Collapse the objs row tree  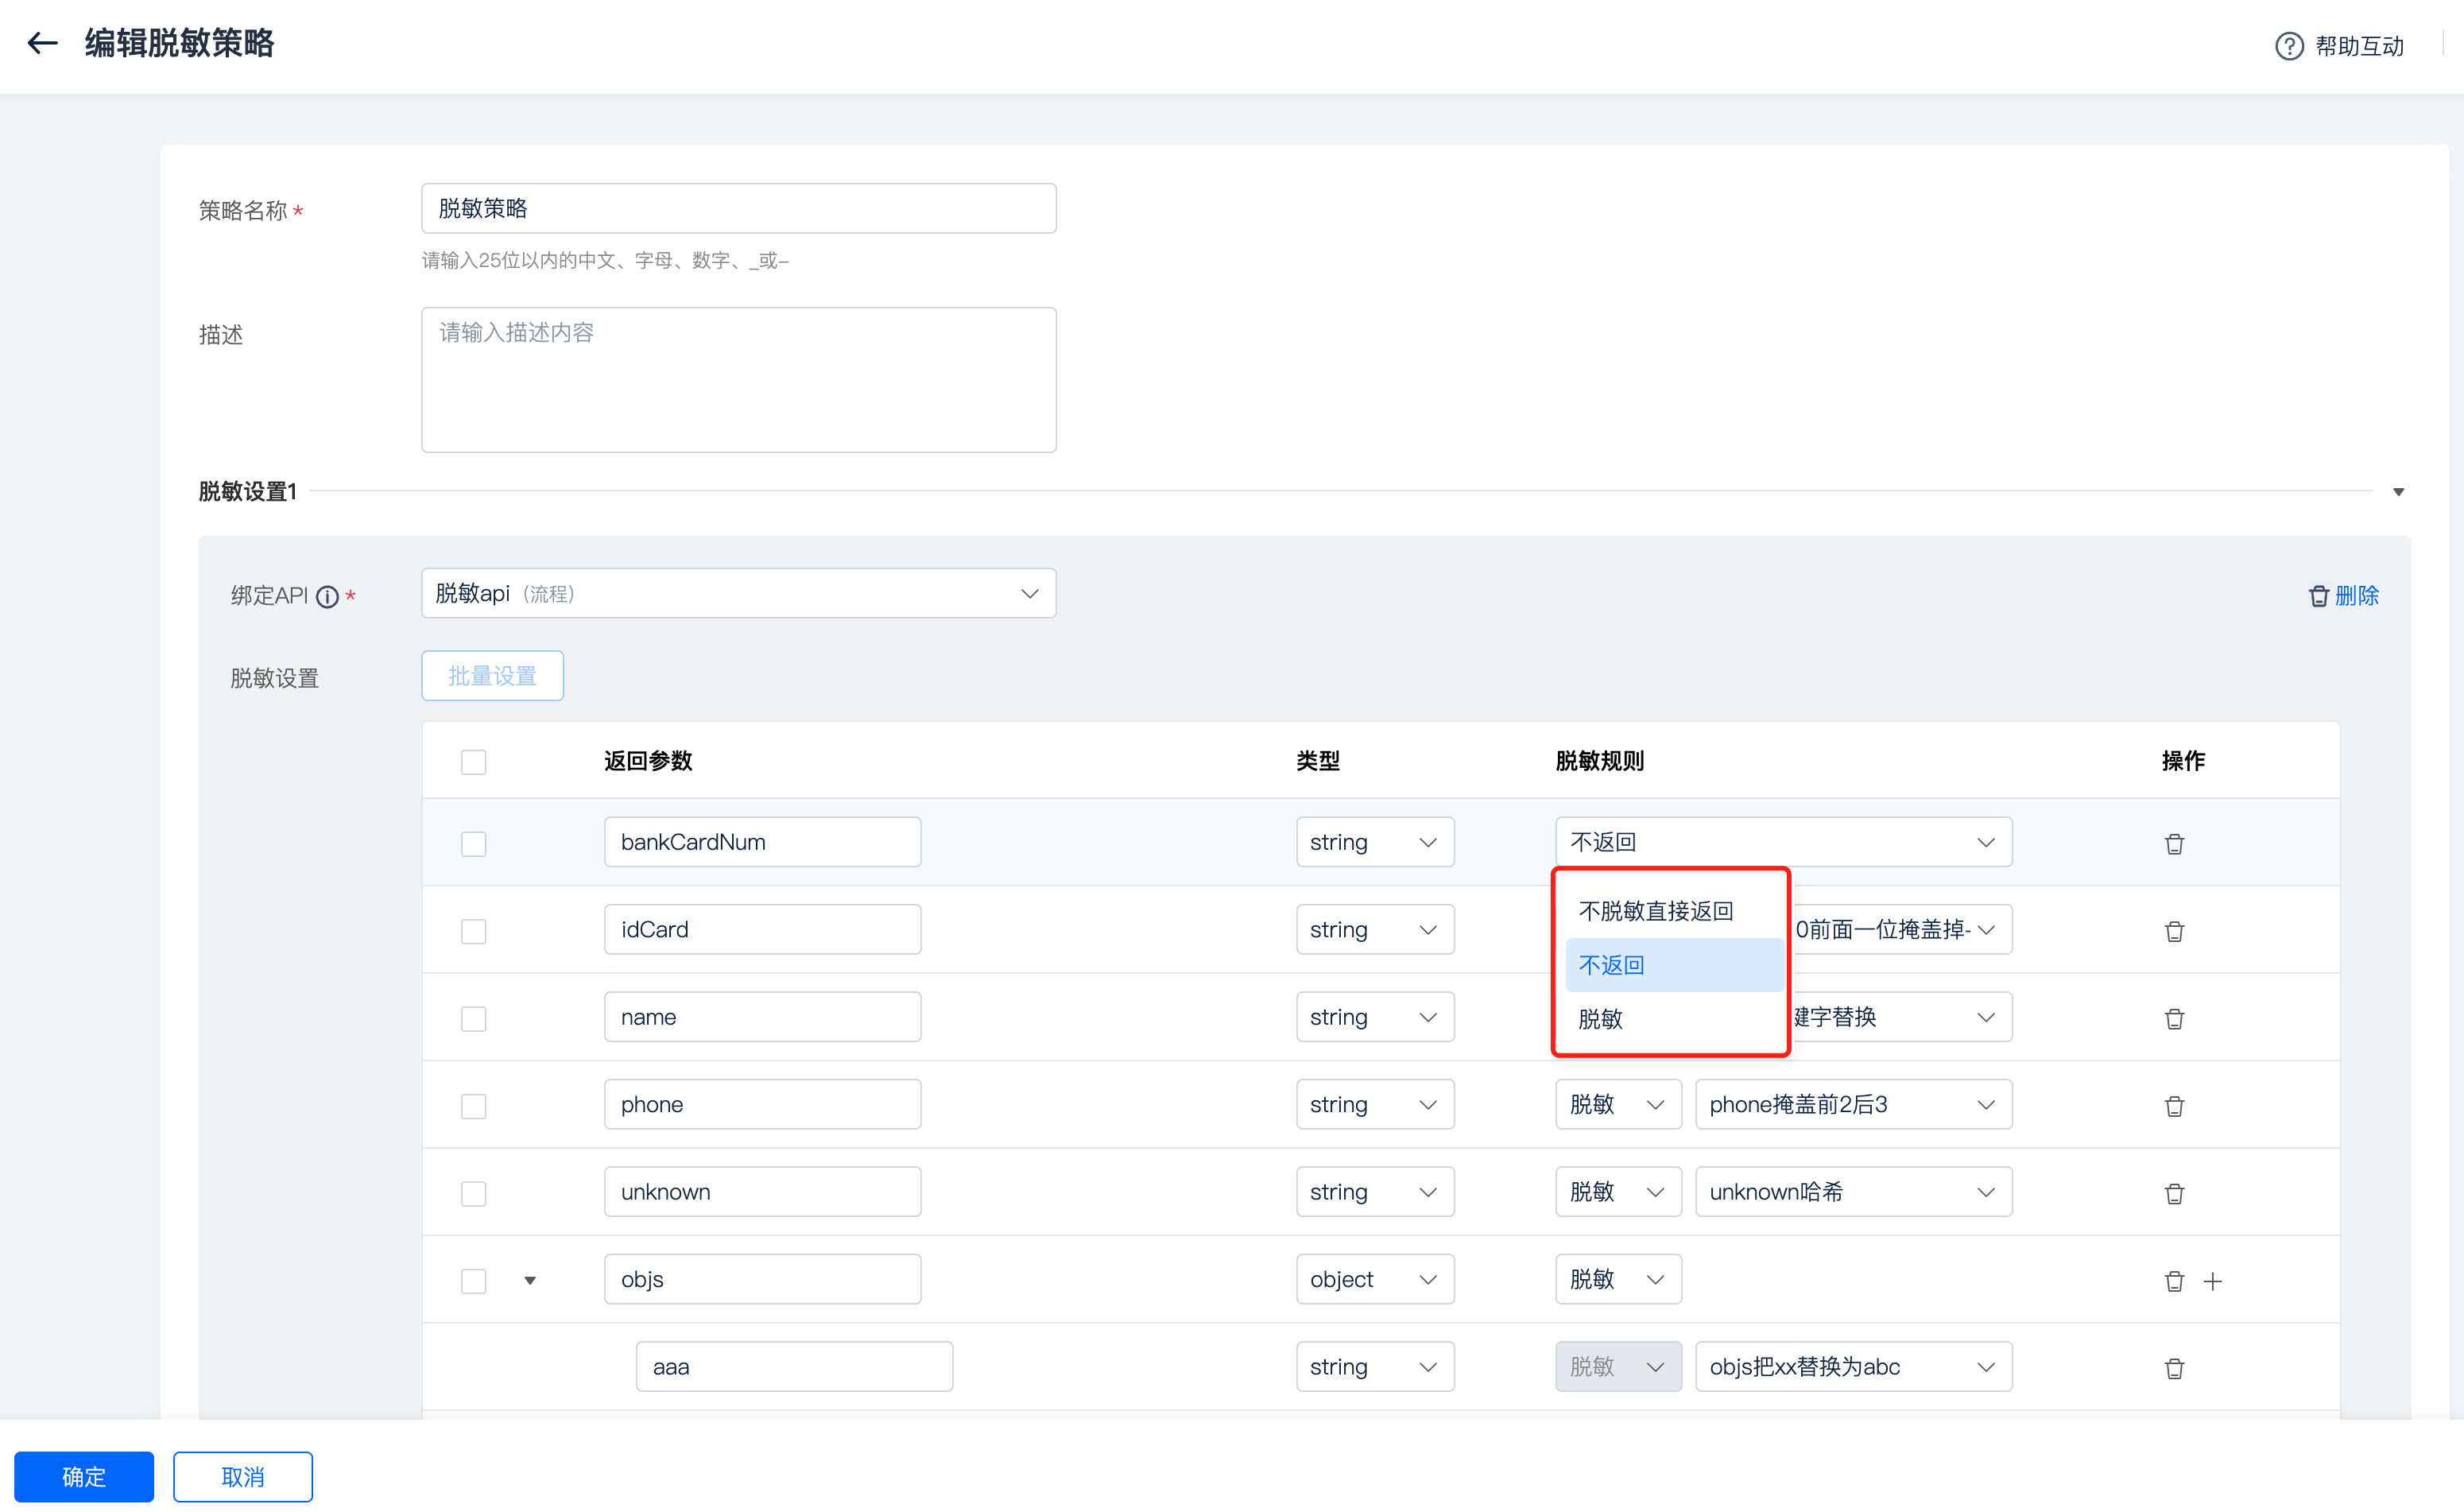pos(530,1281)
